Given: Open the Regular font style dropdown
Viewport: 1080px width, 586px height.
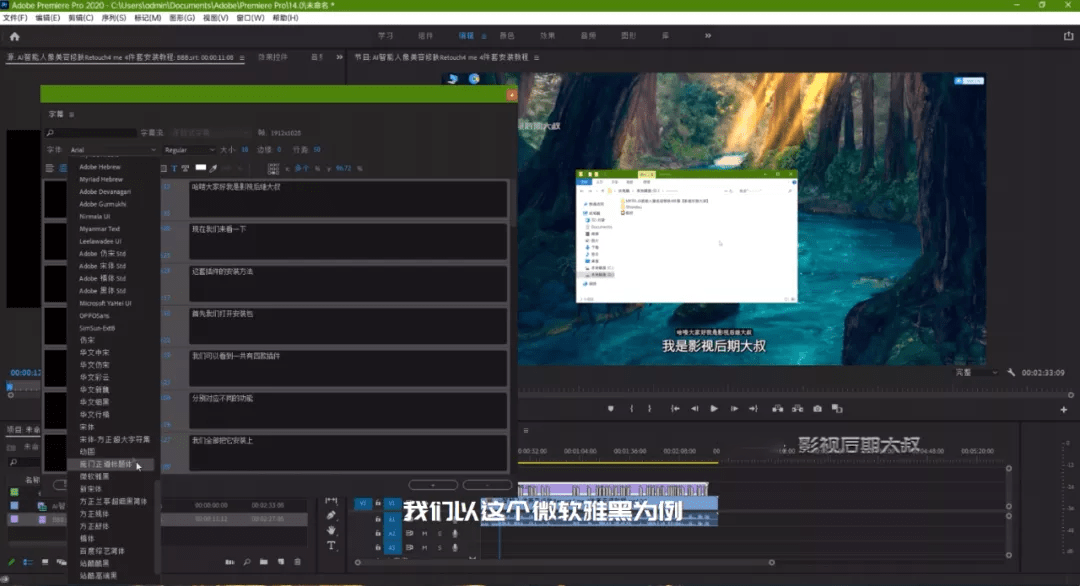Looking at the screenshot, I should tap(189, 150).
